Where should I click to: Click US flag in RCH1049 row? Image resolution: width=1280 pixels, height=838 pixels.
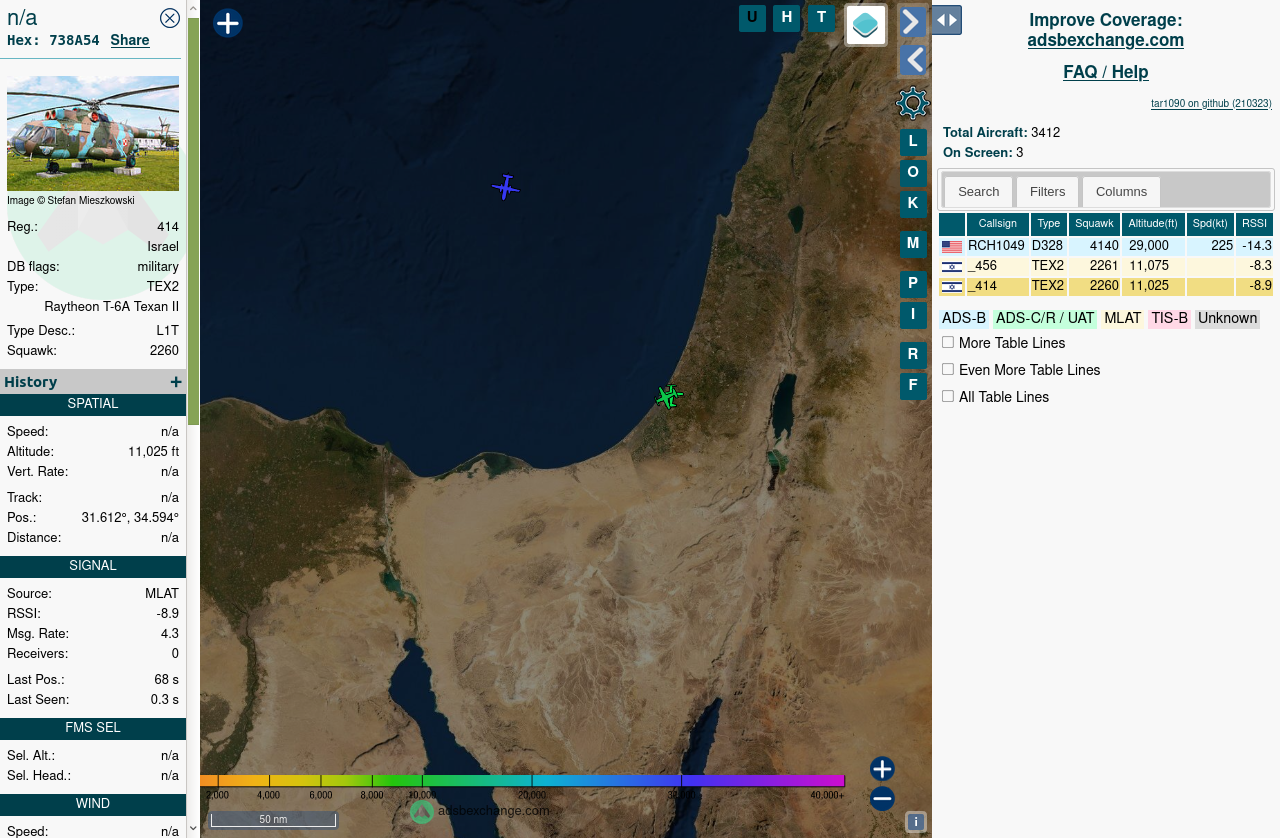pyautogui.click(x=952, y=247)
